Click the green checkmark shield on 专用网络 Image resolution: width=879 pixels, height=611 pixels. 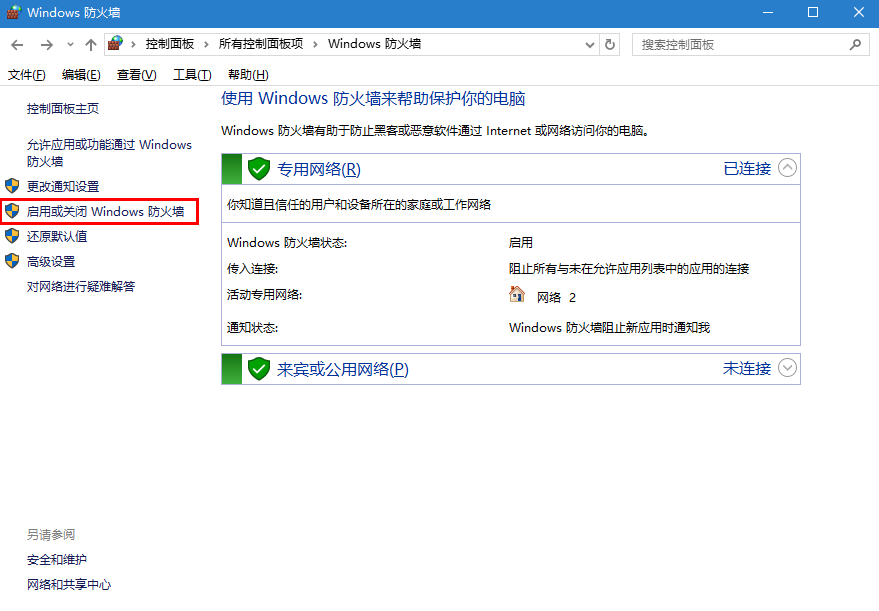(259, 168)
